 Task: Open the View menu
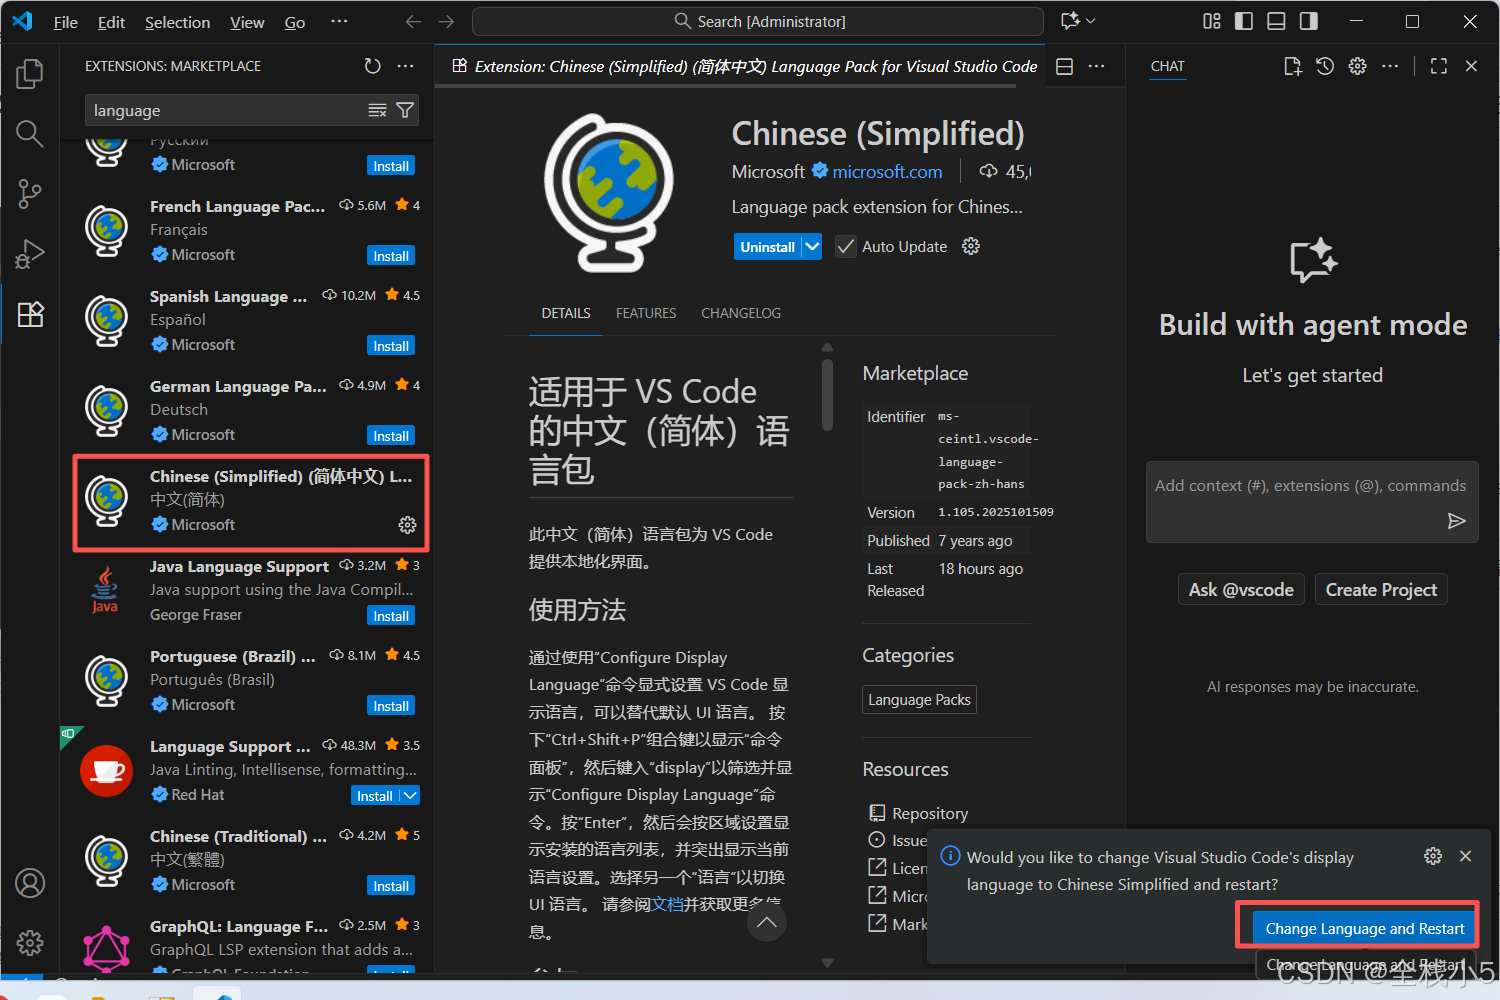[247, 22]
